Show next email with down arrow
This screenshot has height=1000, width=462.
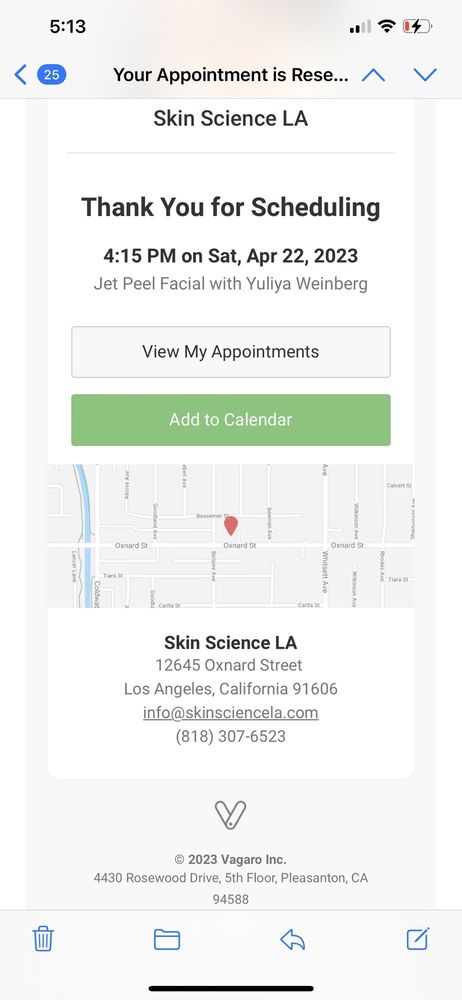[425, 75]
